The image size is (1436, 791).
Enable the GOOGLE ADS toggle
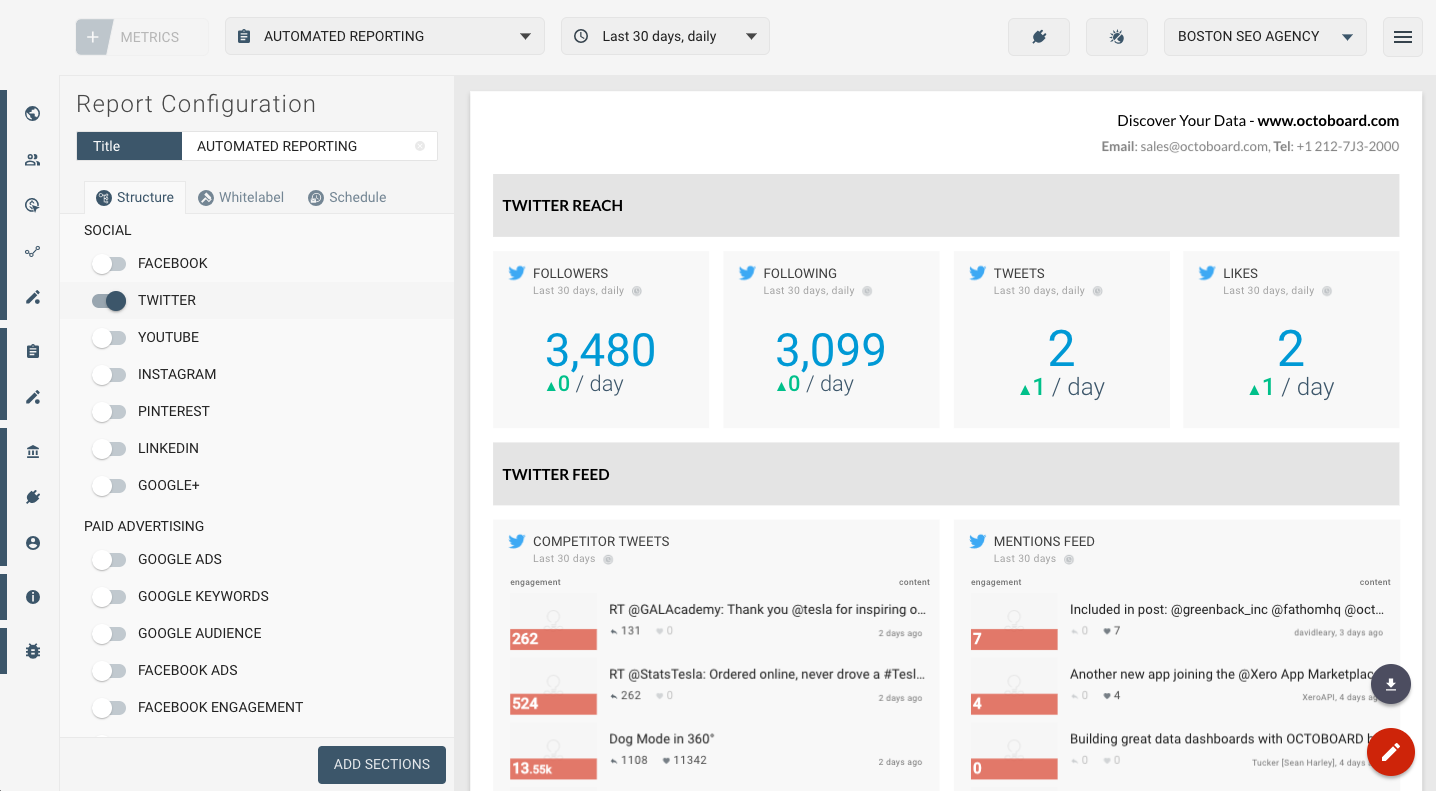pos(108,559)
